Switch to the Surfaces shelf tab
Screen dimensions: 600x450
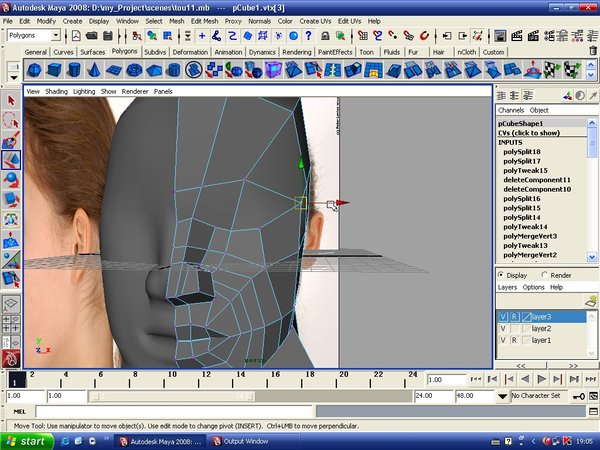pos(93,51)
